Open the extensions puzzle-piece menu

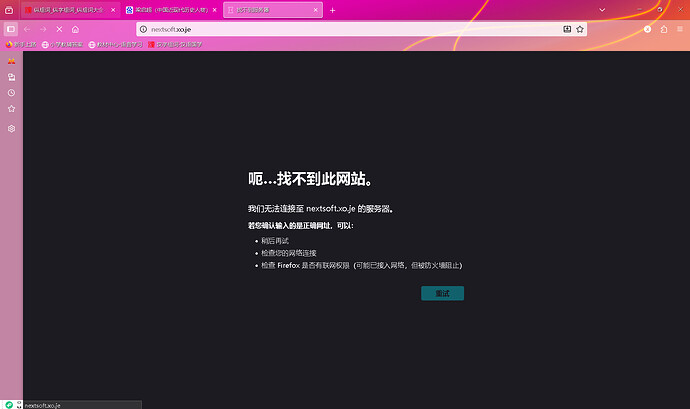coord(664,29)
